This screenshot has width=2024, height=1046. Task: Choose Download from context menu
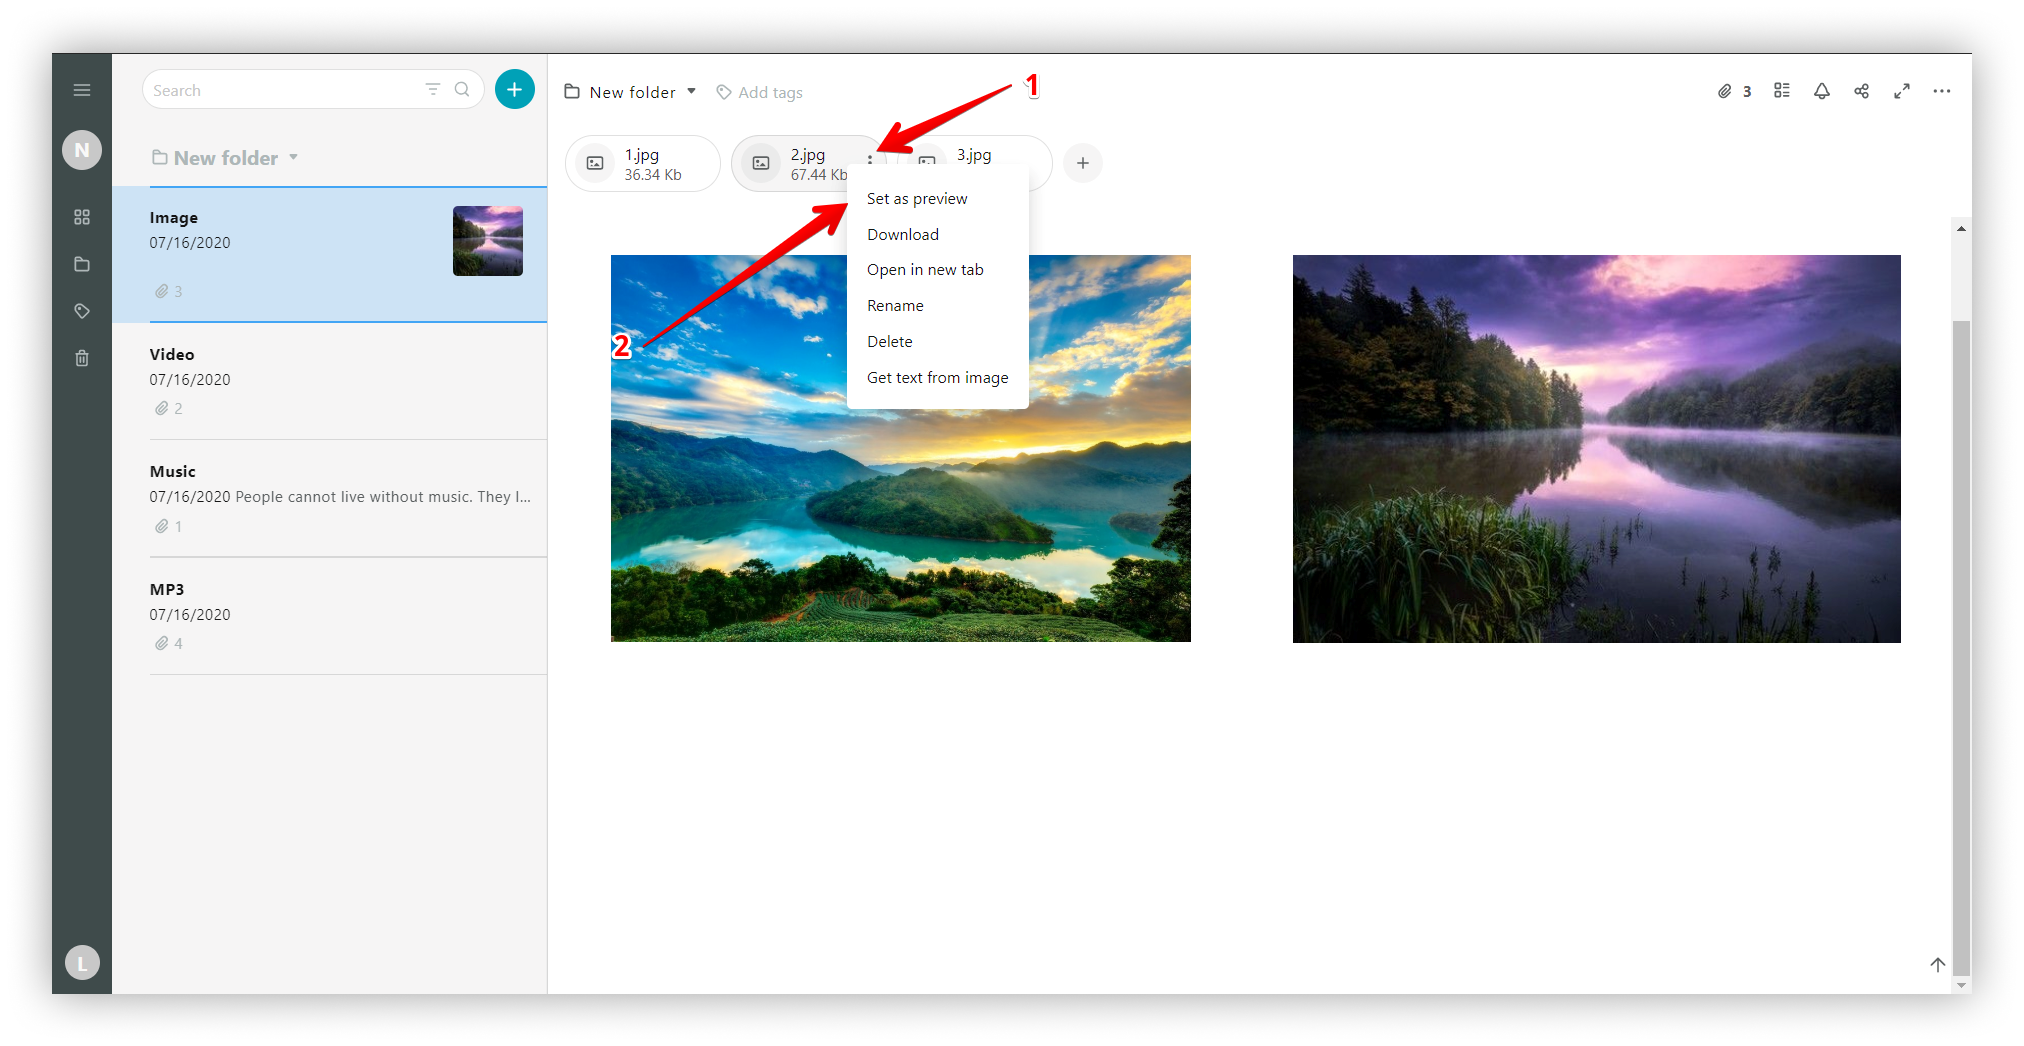pyautogui.click(x=938, y=234)
